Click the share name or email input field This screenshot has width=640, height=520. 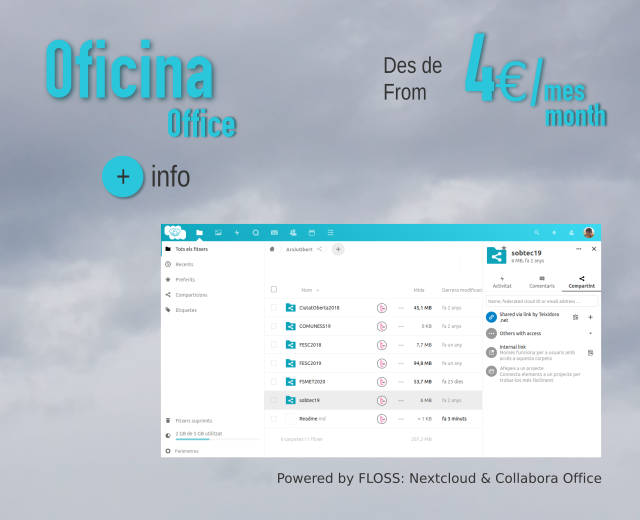pos(542,301)
